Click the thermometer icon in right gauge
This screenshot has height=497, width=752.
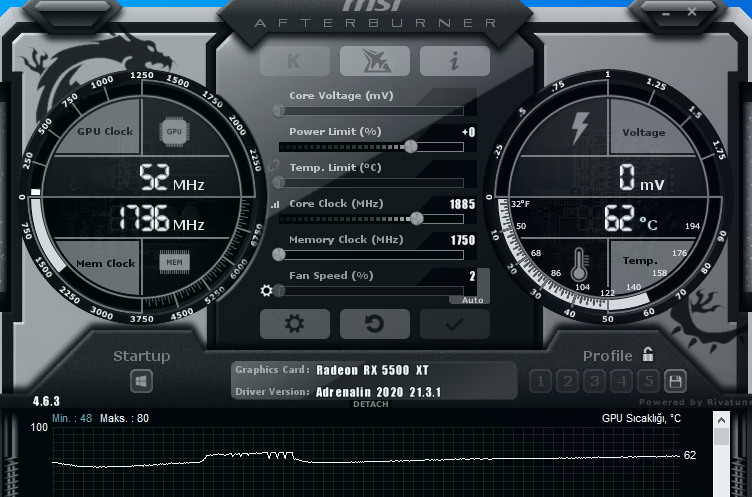coord(579,264)
